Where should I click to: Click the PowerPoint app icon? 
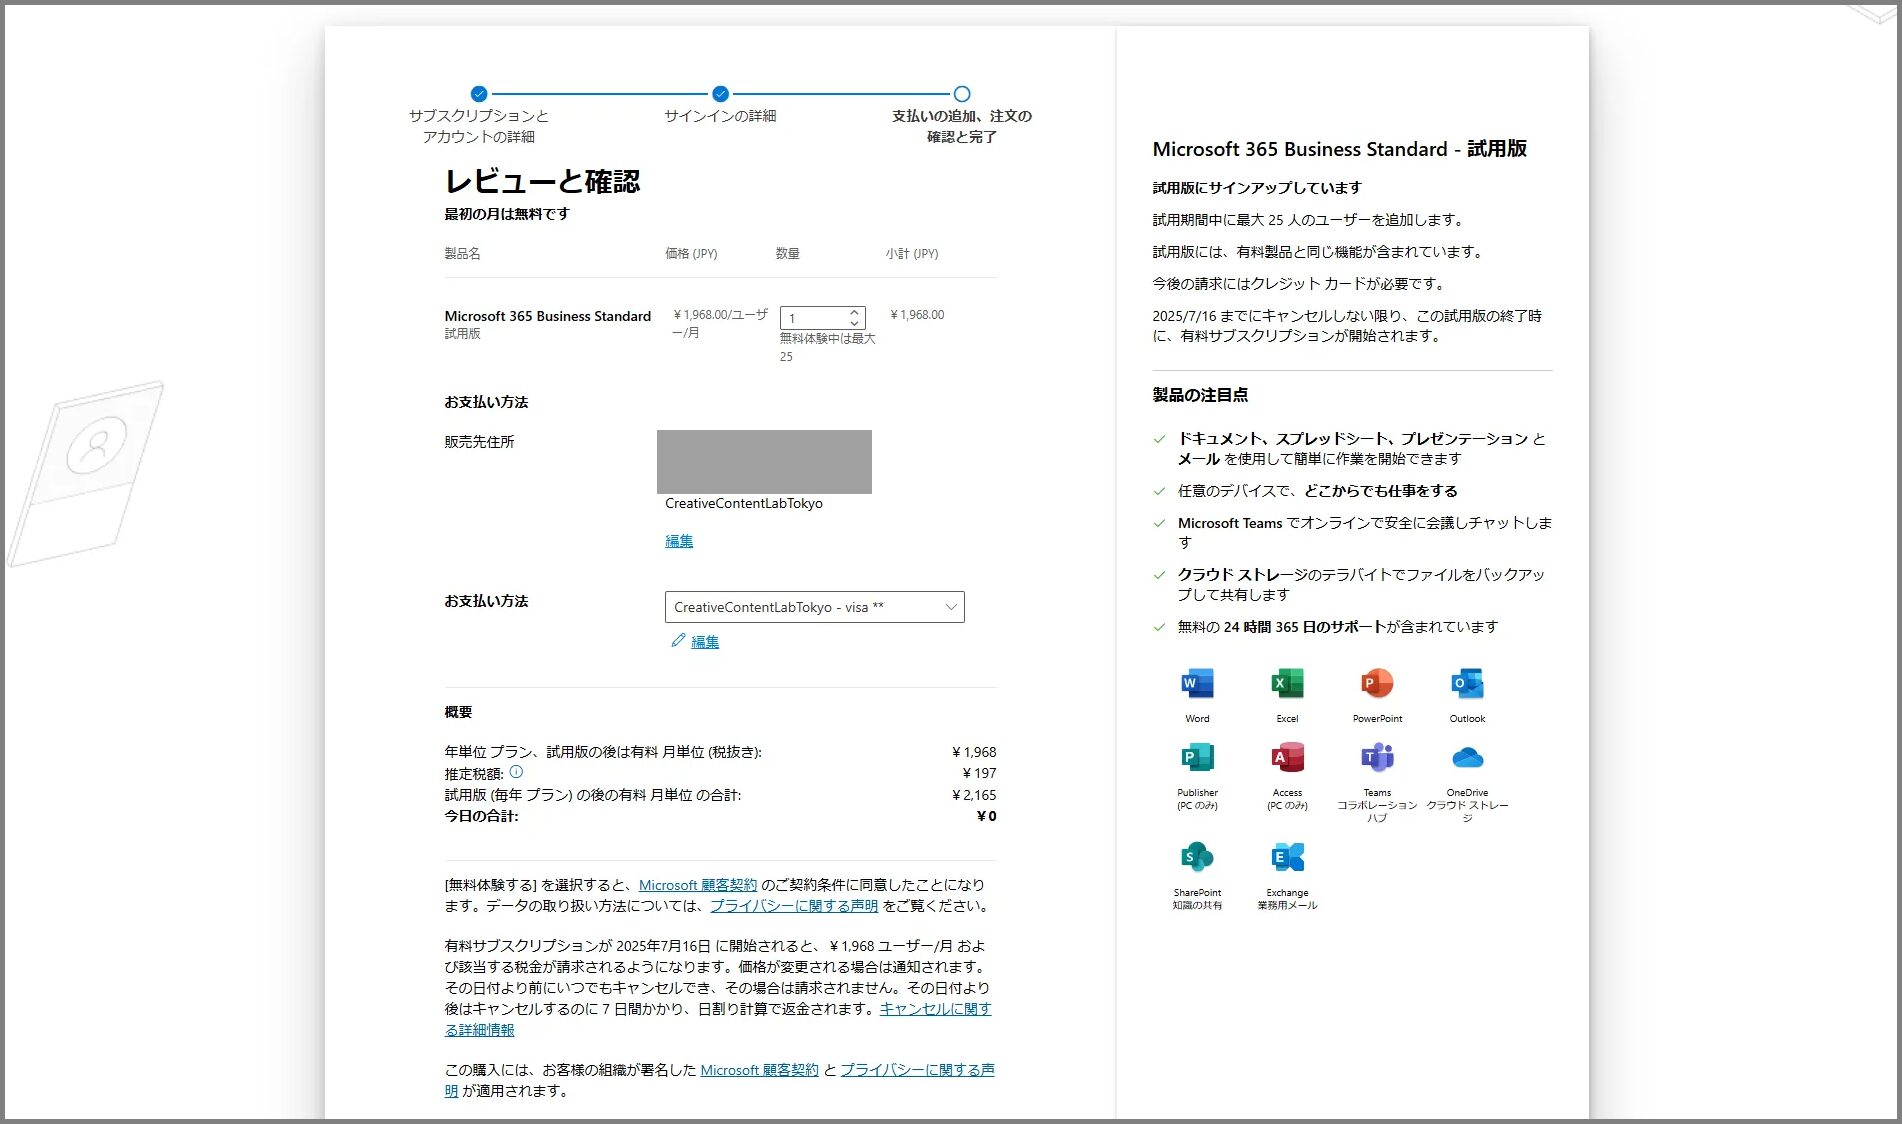pyautogui.click(x=1377, y=683)
